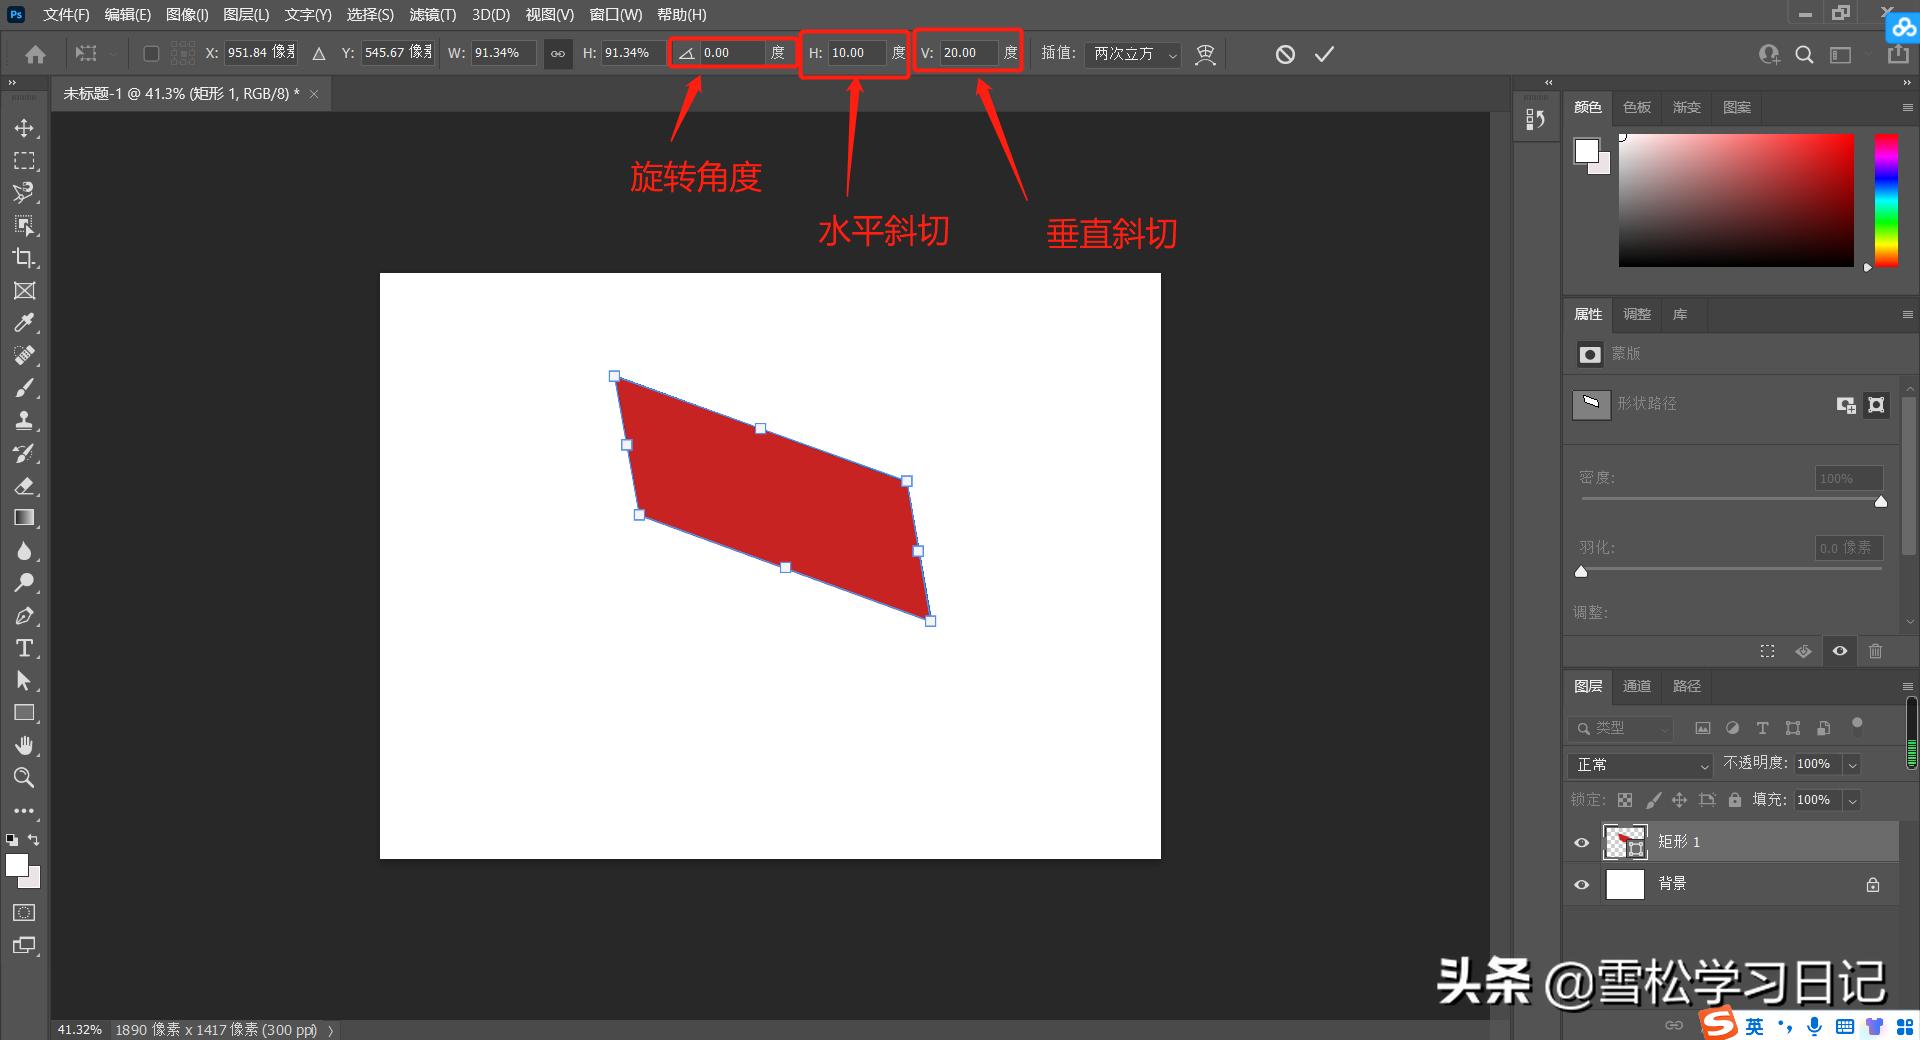Toggle warp mode icon in options bar
This screenshot has width=1920, height=1040.
tap(1206, 54)
